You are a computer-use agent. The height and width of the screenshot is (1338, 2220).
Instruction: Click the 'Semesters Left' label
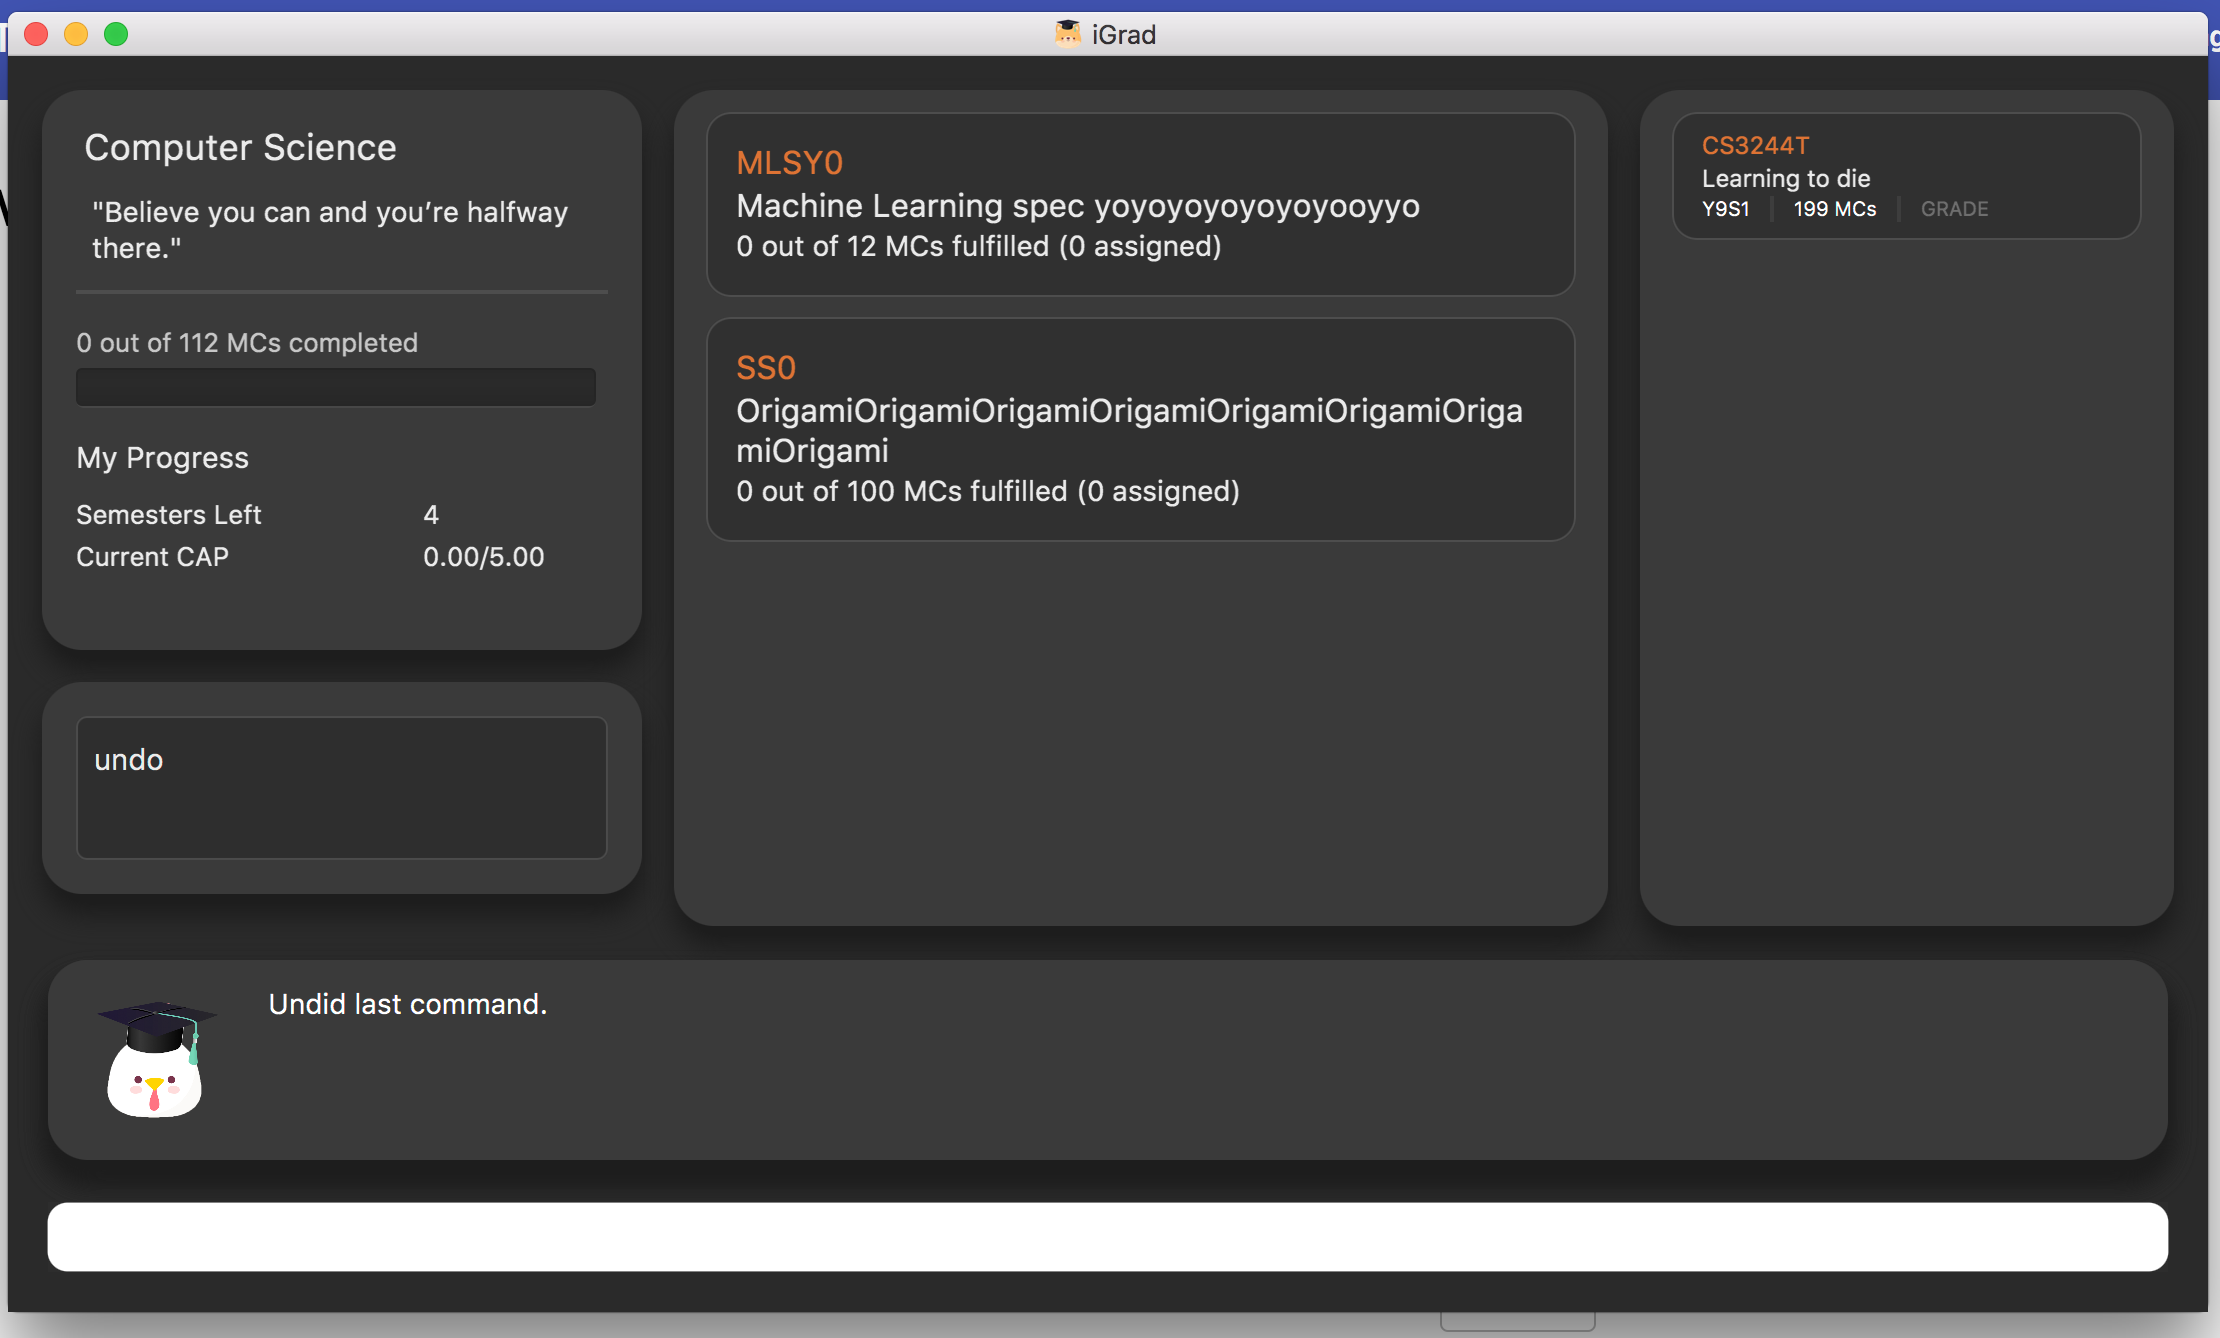click(x=168, y=515)
